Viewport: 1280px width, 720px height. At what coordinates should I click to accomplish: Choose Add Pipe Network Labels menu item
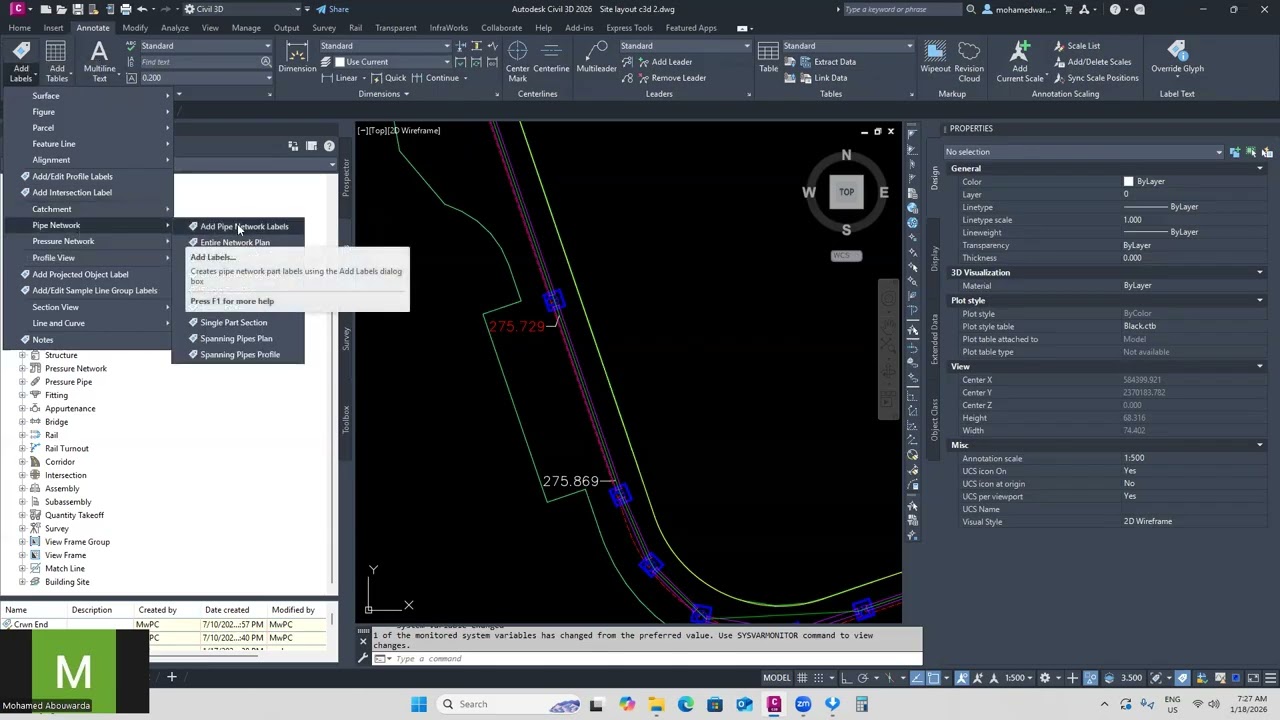tap(238, 227)
